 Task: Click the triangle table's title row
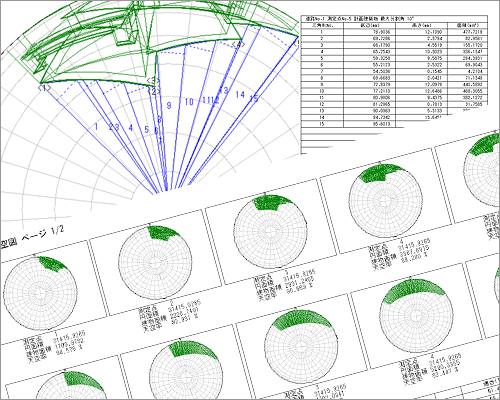[394, 19]
